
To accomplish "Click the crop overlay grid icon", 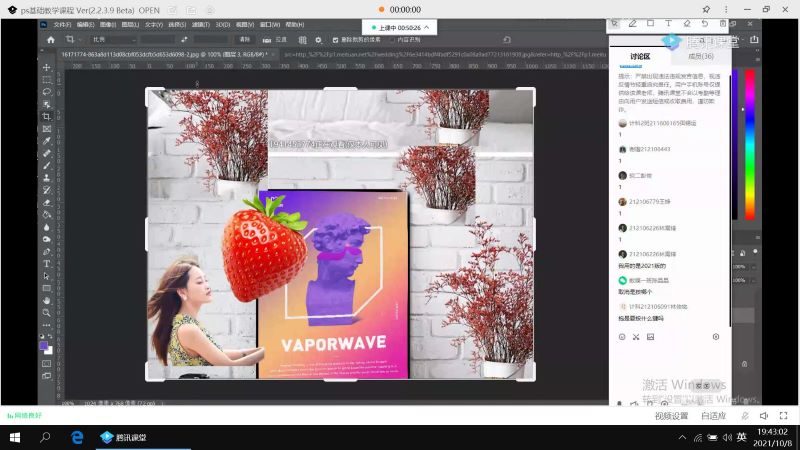I will click(303, 40).
